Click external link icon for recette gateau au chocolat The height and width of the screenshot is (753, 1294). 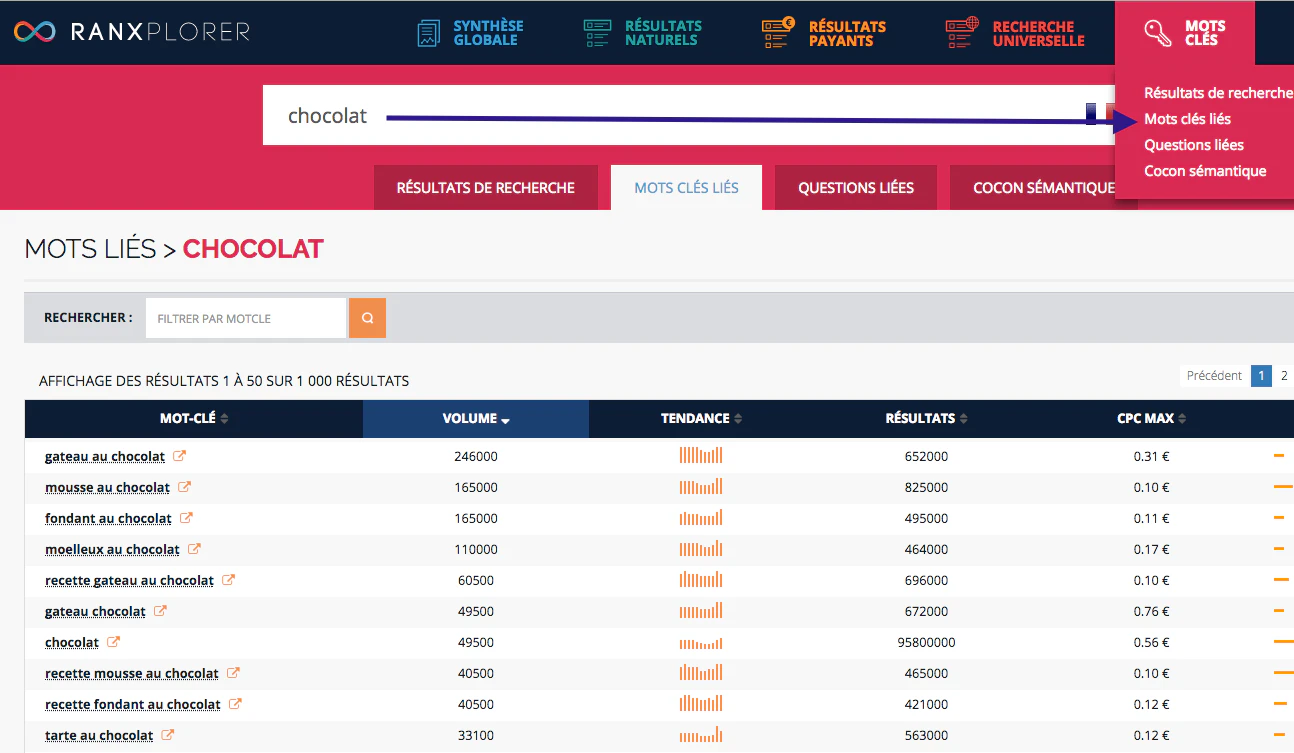[x=229, y=580]
